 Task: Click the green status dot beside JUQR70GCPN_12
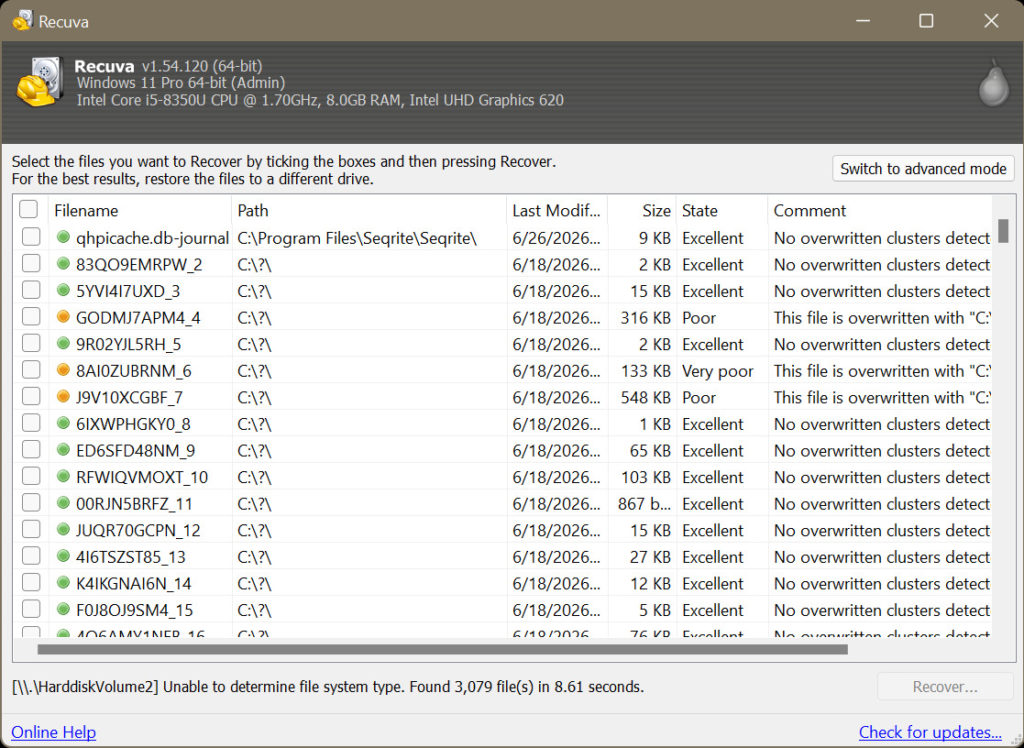63,530
